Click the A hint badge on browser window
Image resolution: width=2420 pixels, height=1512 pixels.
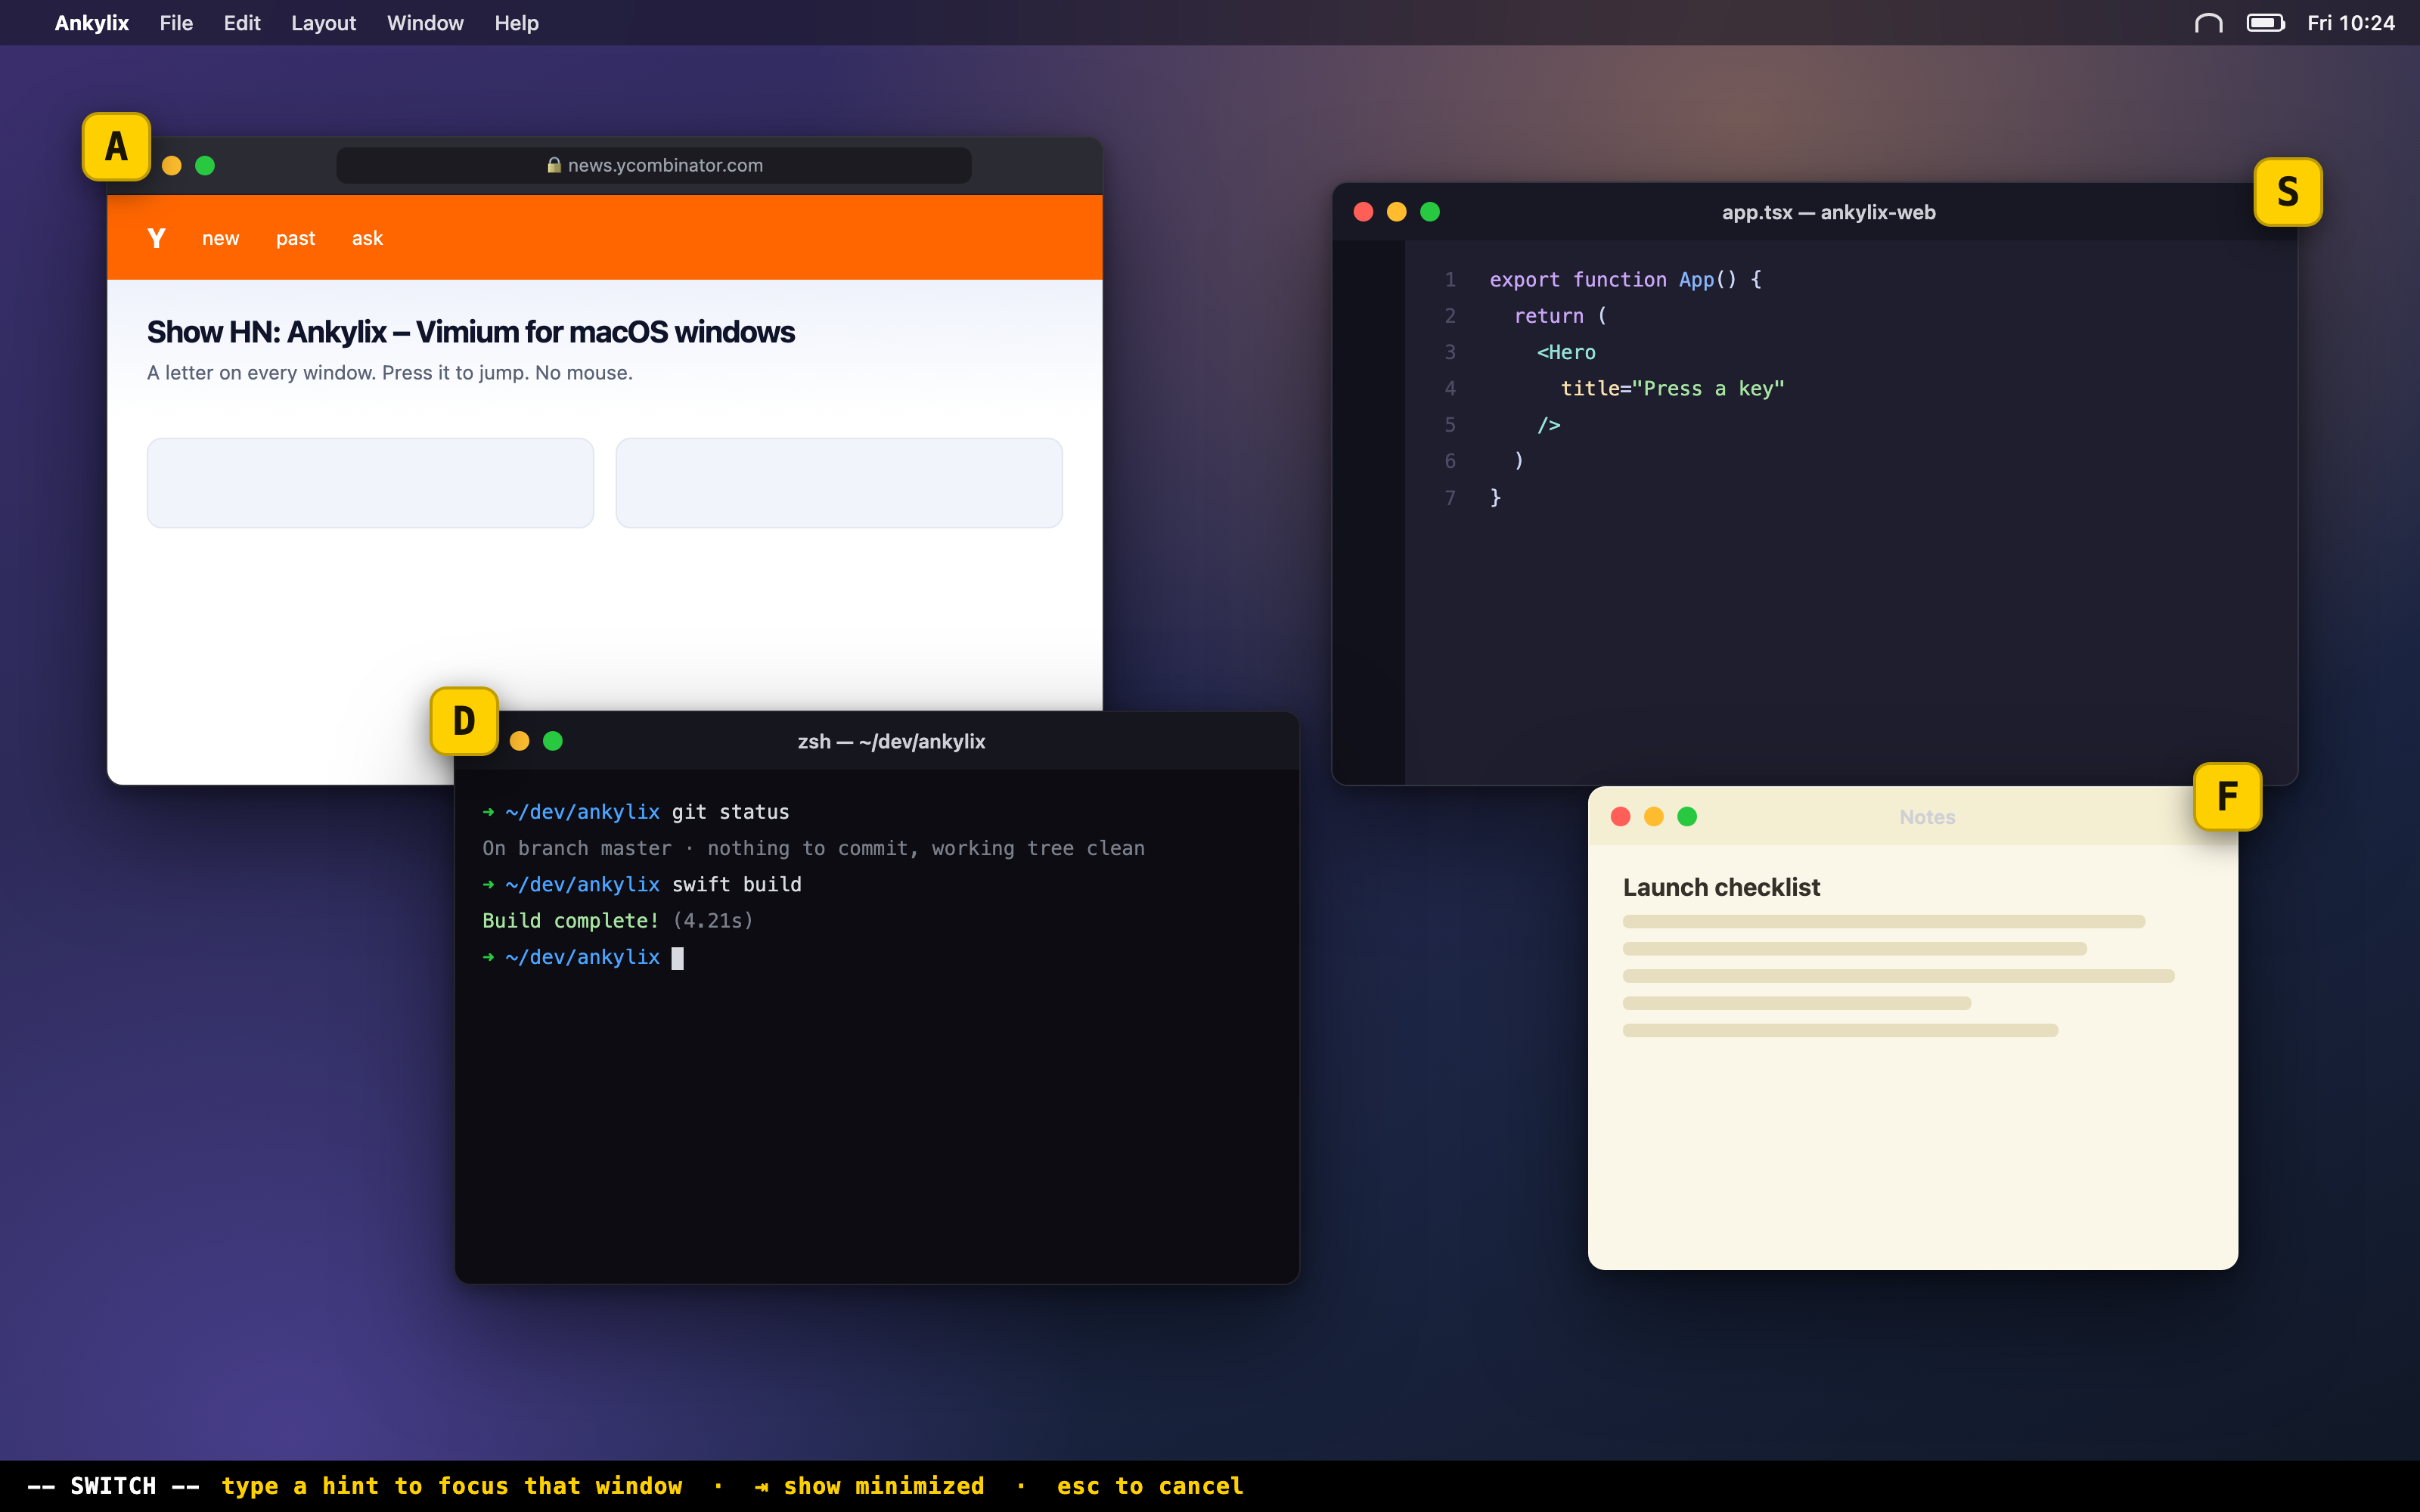tap(116, 147)
